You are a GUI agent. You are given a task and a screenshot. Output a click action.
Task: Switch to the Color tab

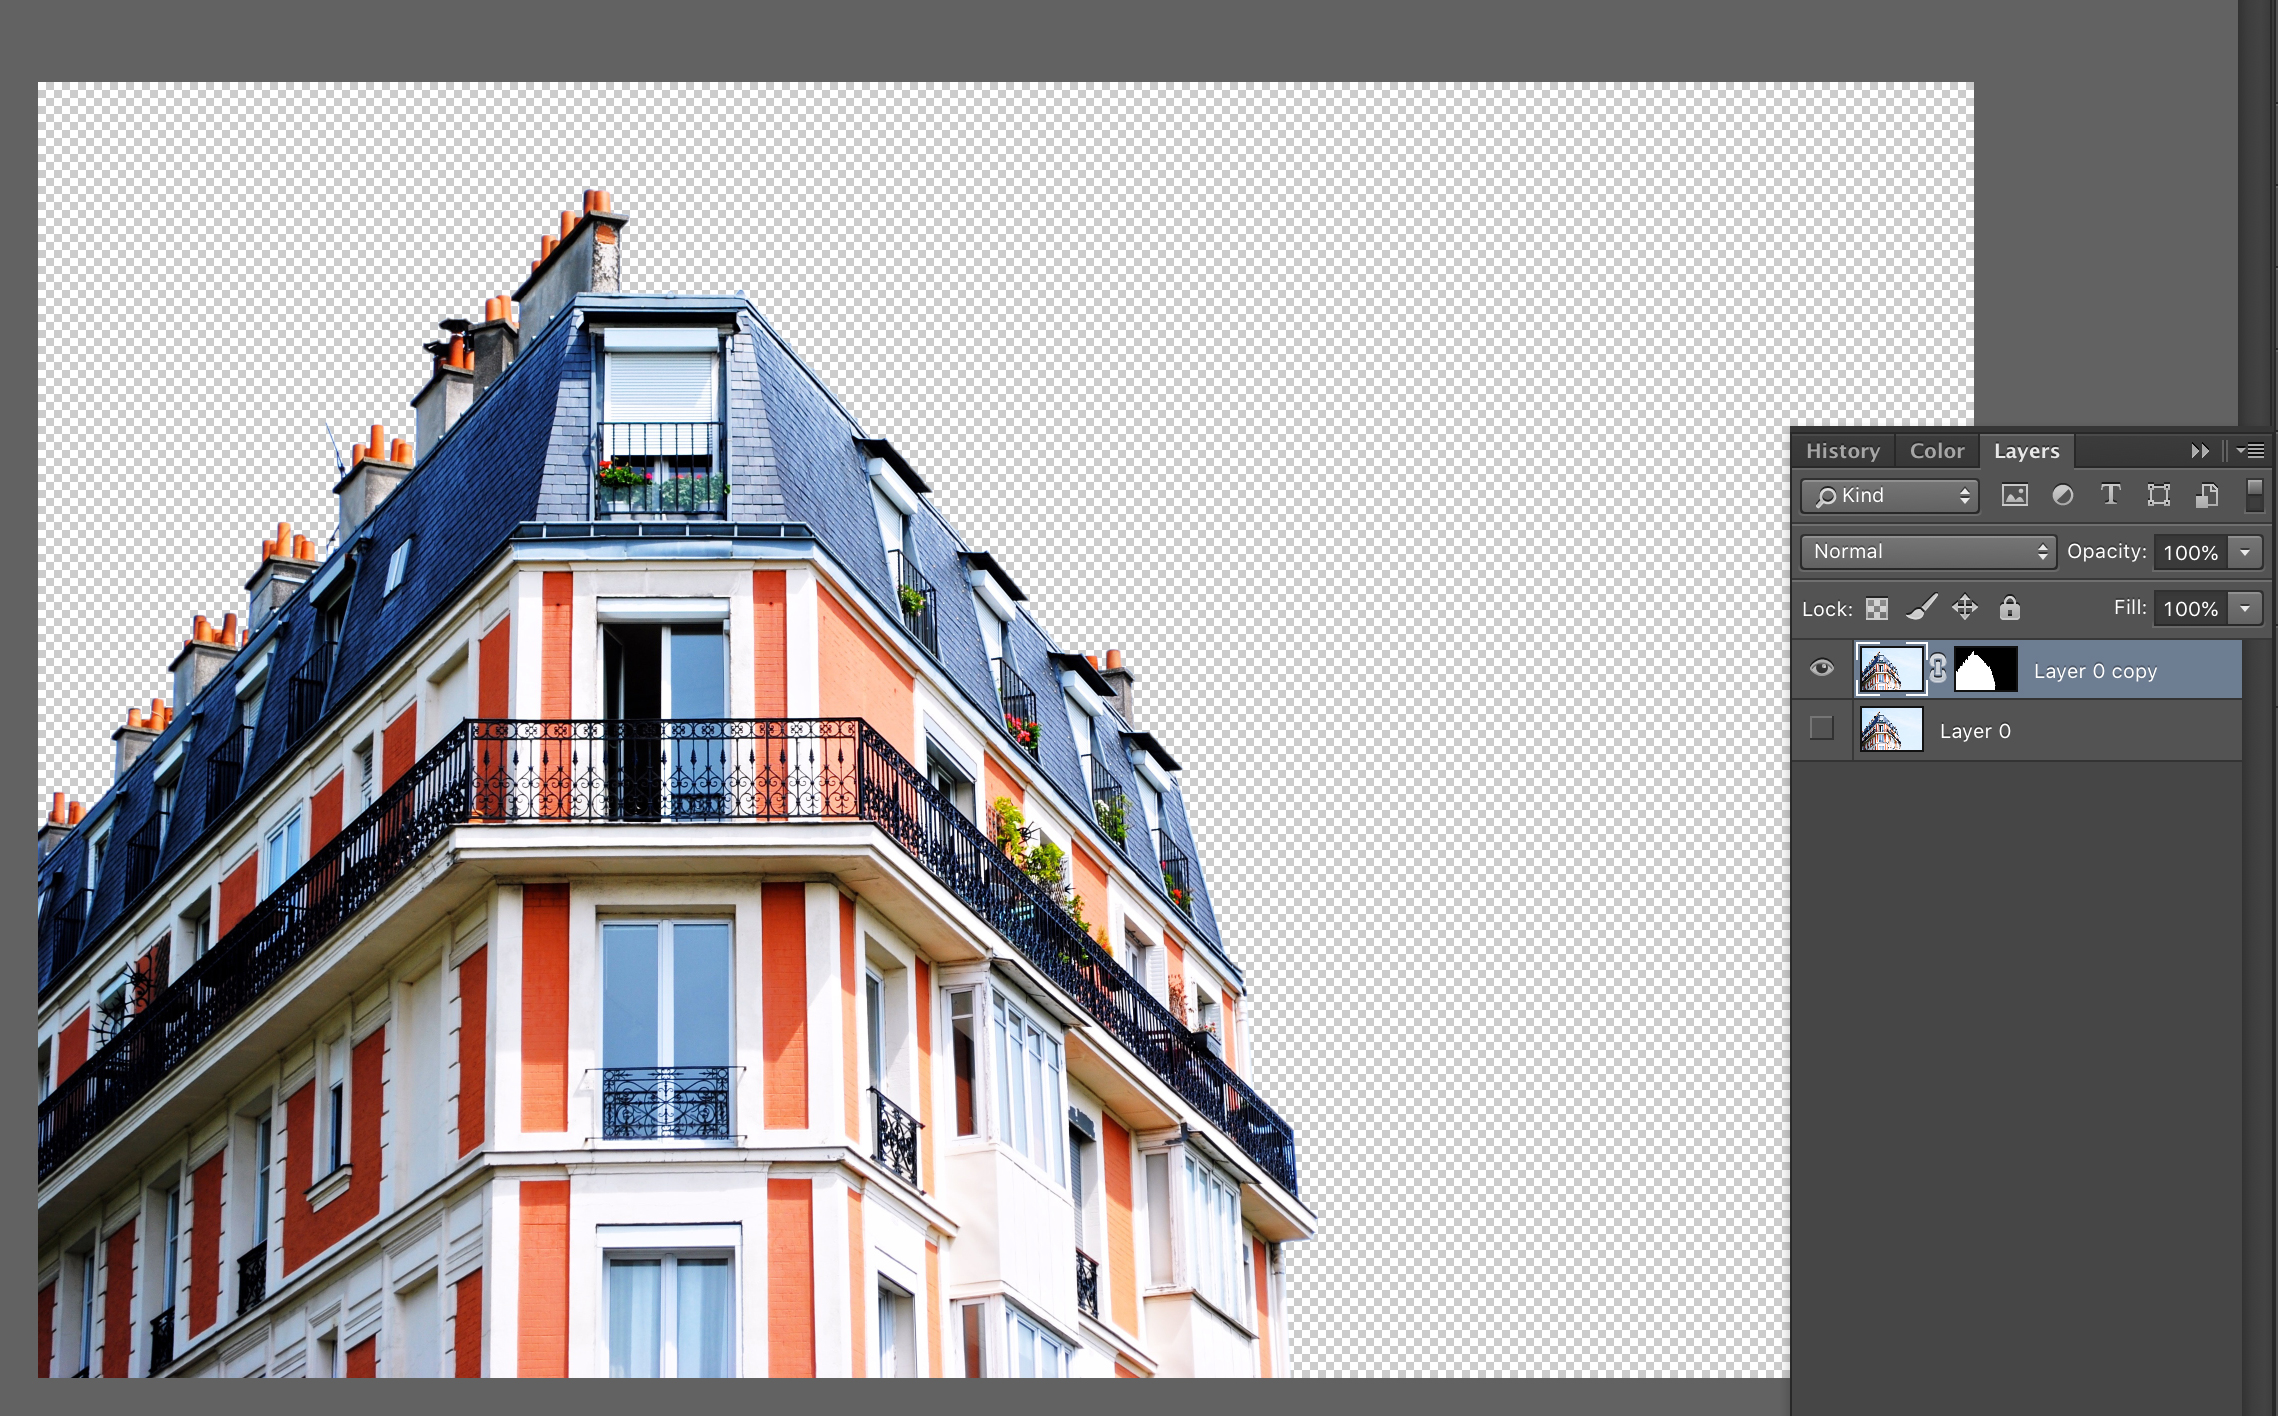tap(1934, 452)
